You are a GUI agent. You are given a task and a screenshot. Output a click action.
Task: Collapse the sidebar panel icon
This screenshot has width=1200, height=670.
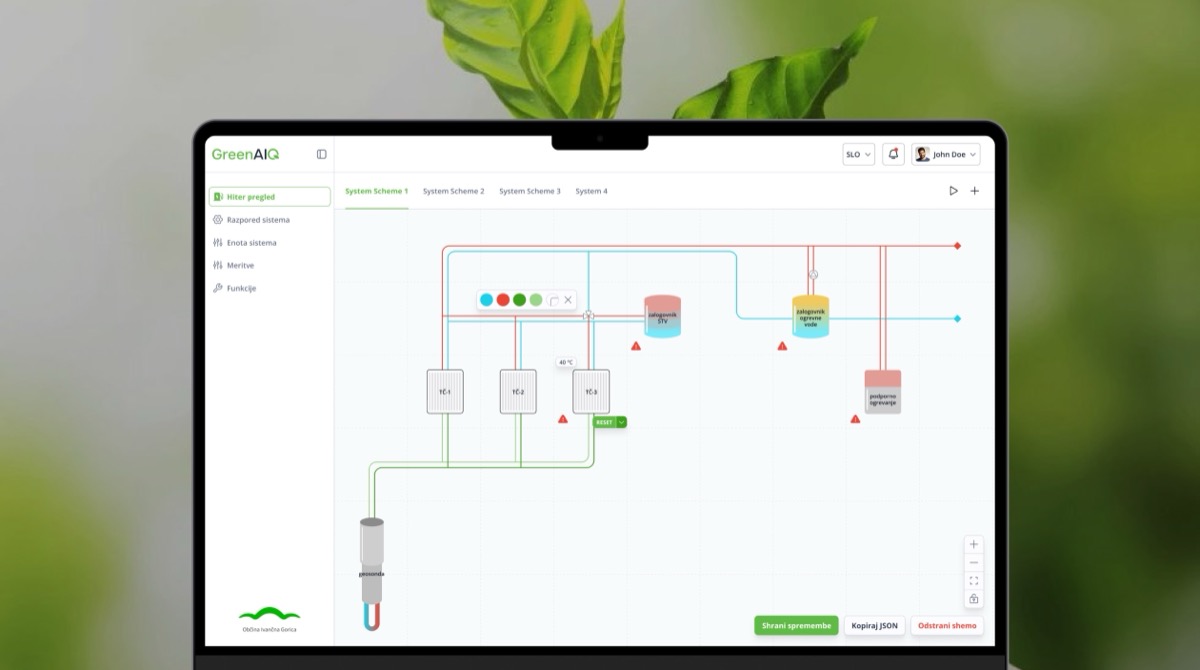[321, 154]
